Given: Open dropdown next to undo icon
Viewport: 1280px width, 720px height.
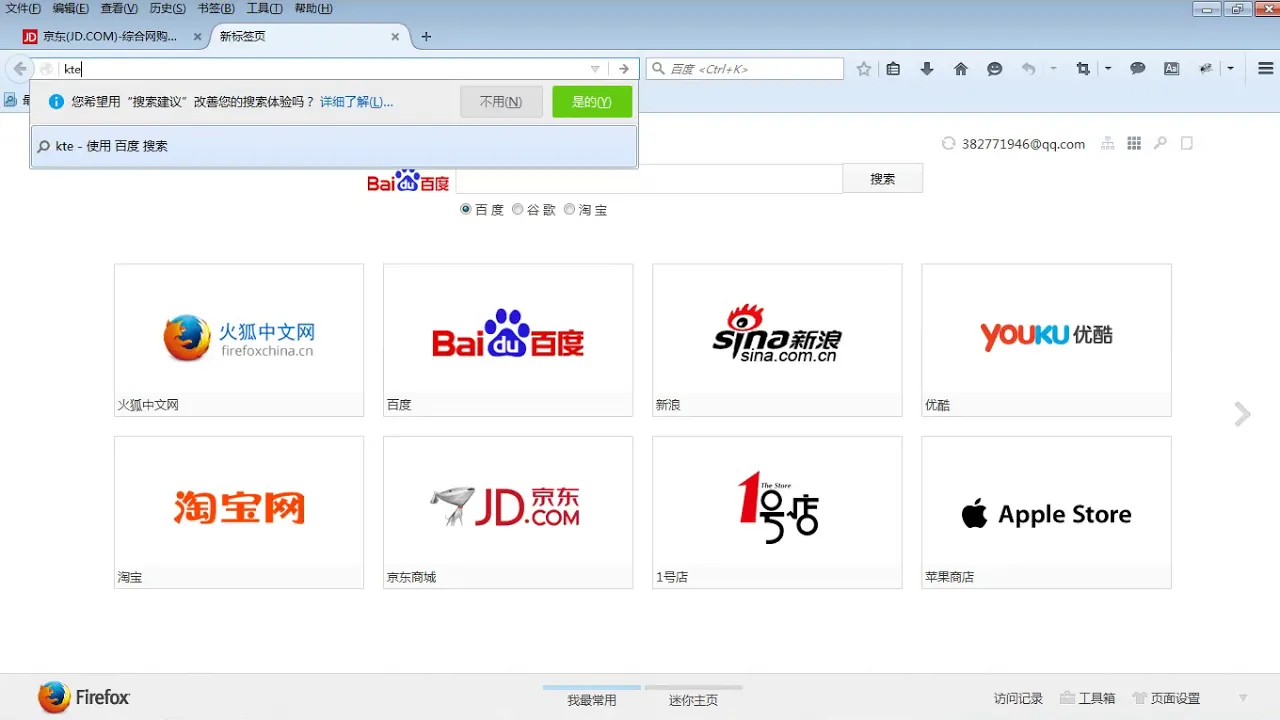Looking at the screenshot, I should point(1053,69).
